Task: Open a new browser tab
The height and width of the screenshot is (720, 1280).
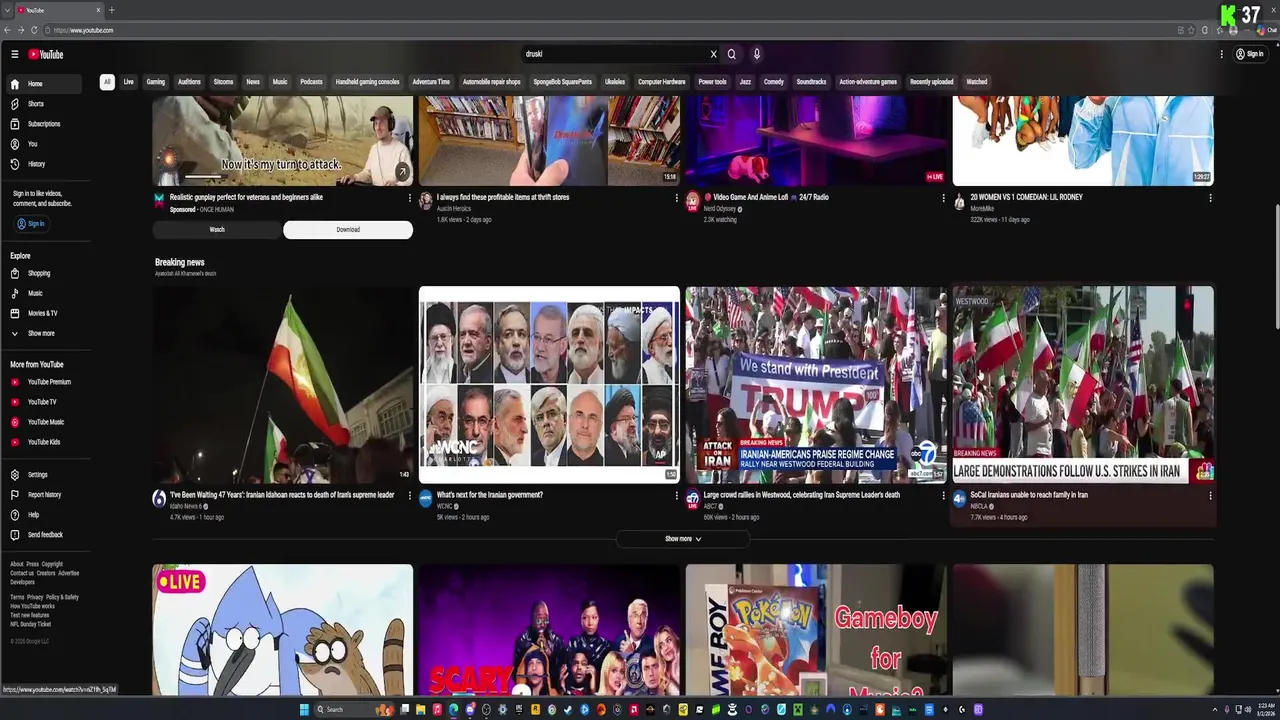Action: click(111, 10)
